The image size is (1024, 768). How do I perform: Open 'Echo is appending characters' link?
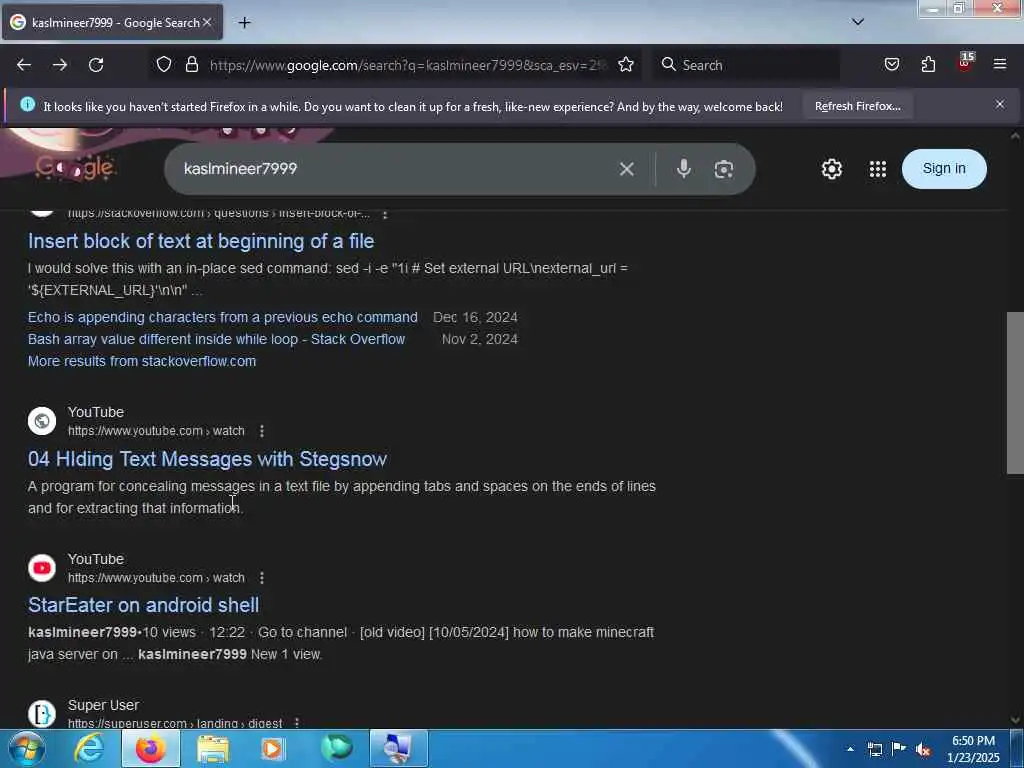click(x=223, y=317)
